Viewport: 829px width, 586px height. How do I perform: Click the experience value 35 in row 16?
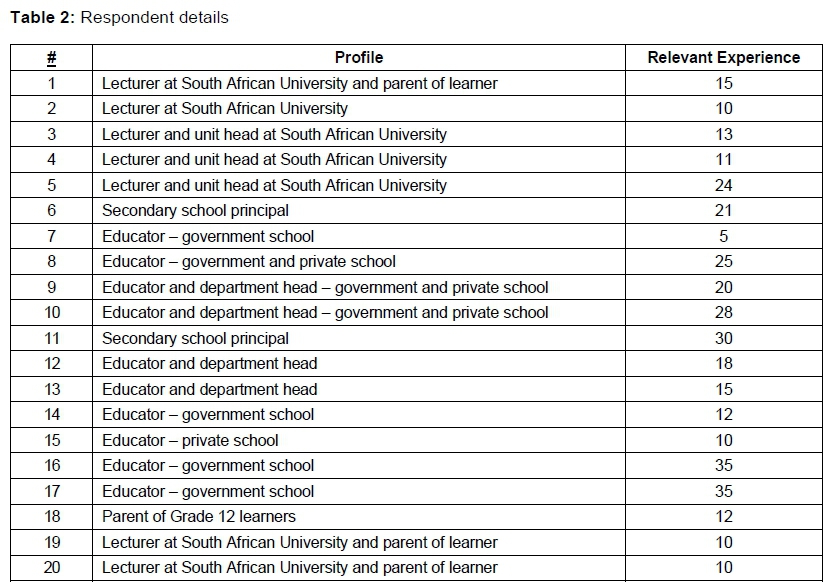pyautogui.click(x=723, y=465)
